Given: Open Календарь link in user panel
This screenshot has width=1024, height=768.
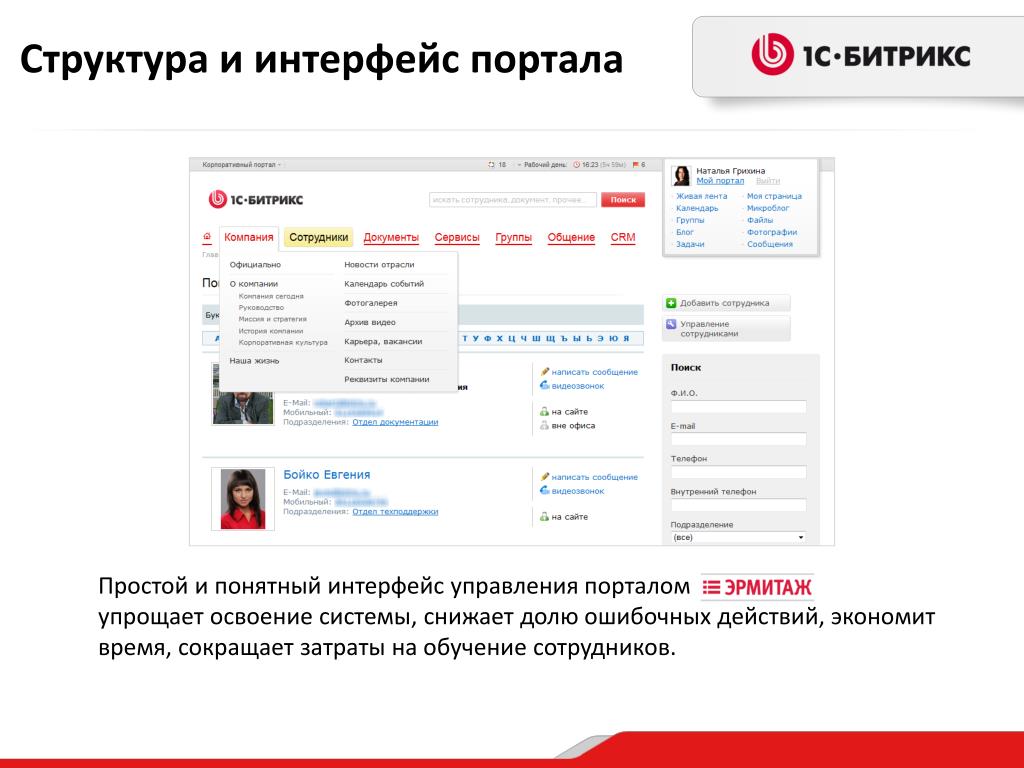Looking at the screenshot, I should 697,208.
